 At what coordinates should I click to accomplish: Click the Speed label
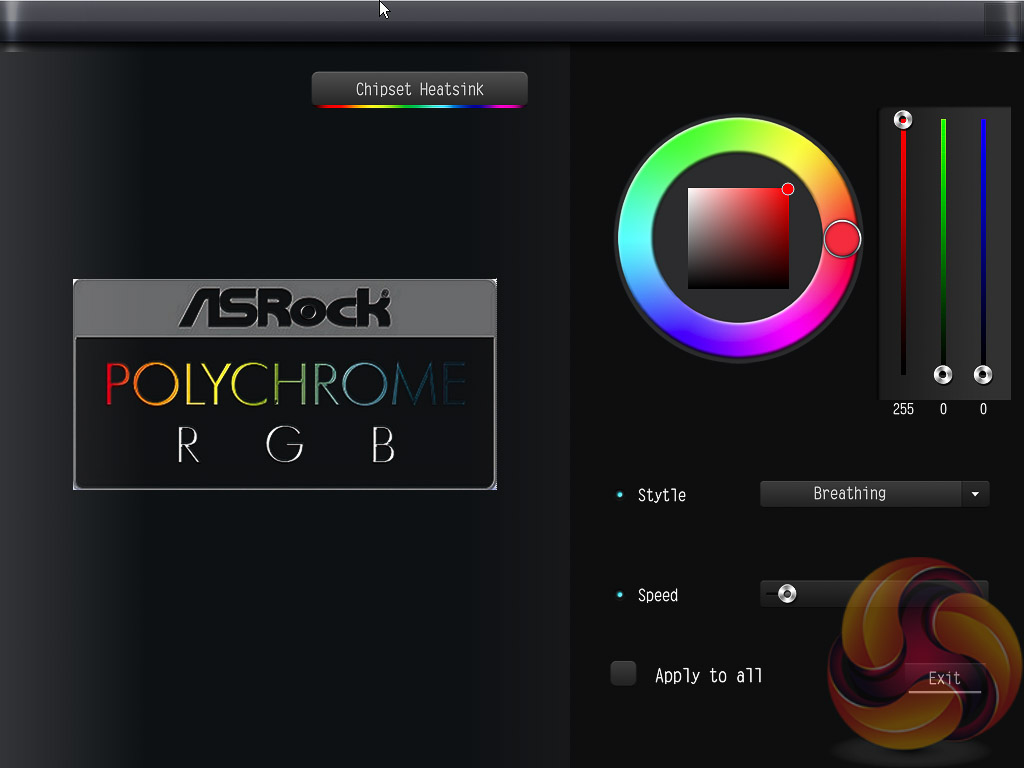coord(658,596)
